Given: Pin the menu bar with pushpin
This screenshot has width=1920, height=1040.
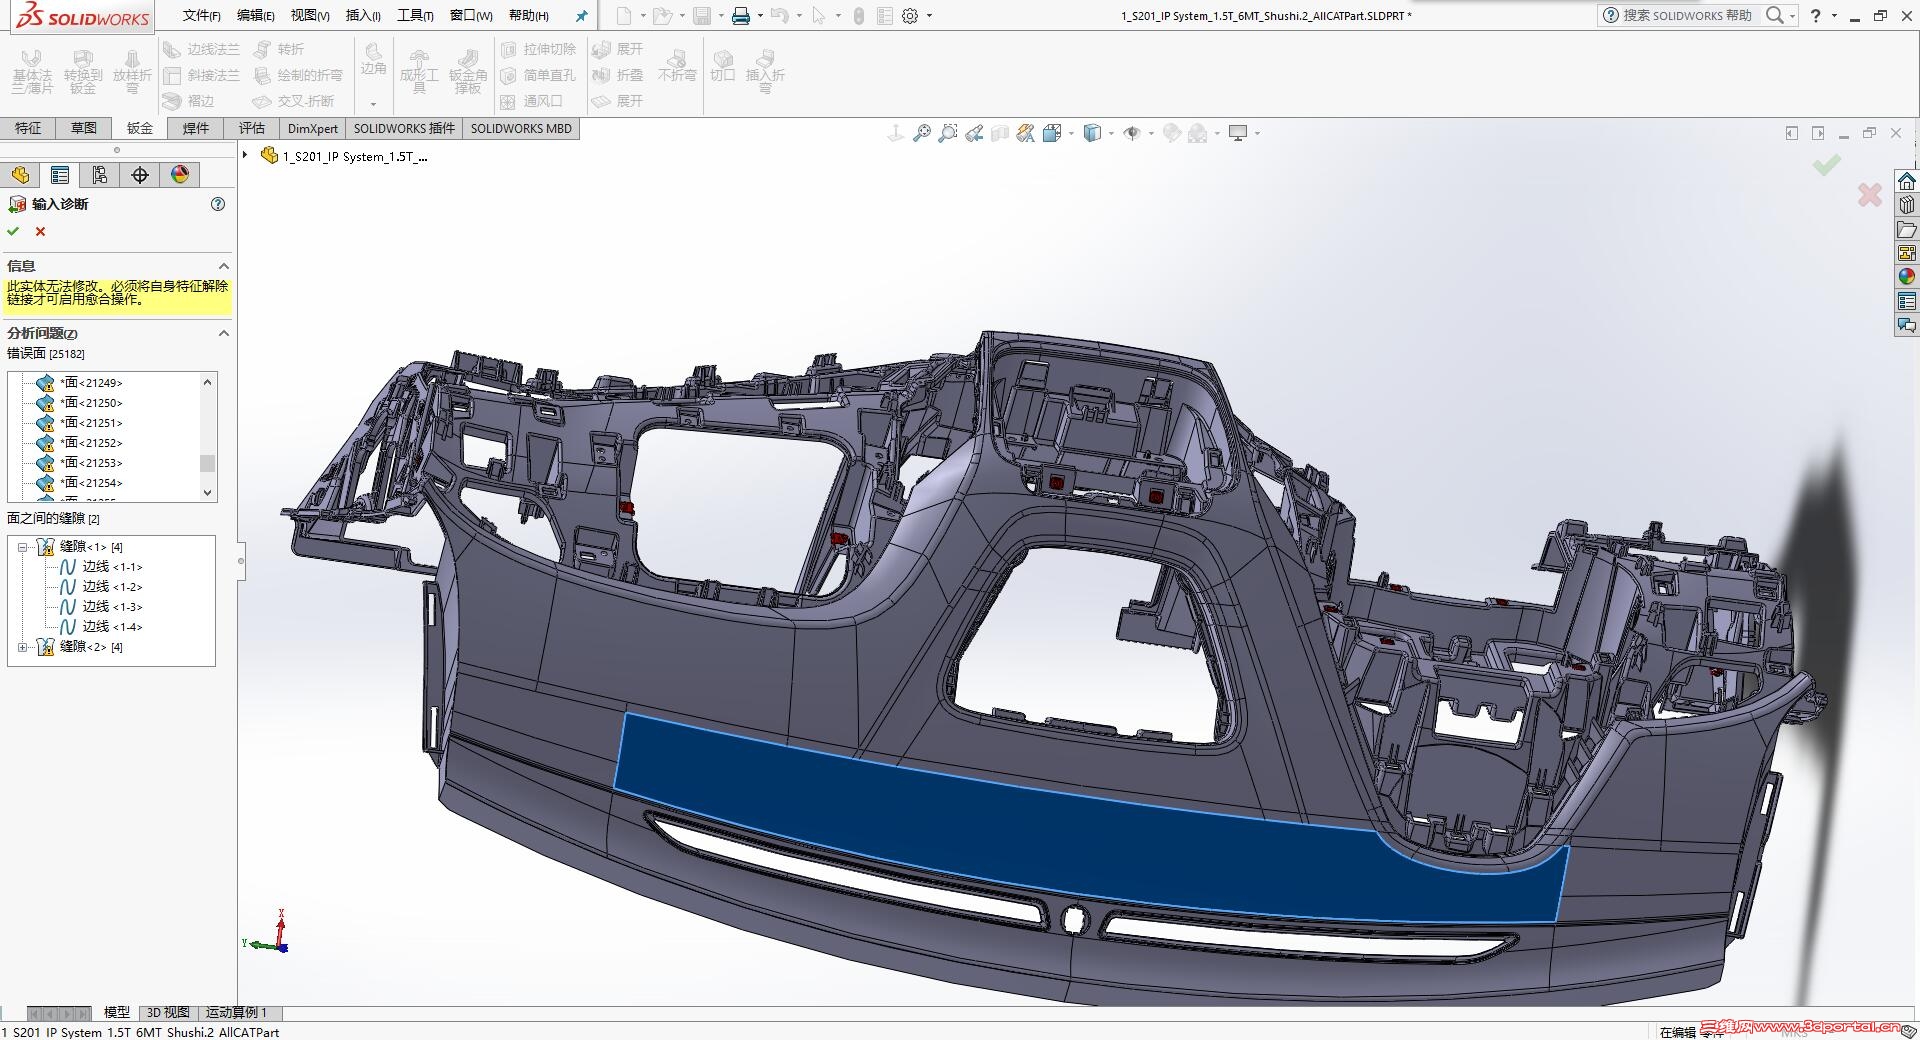Looking at the screenshot, I should (x=581, y=16).
